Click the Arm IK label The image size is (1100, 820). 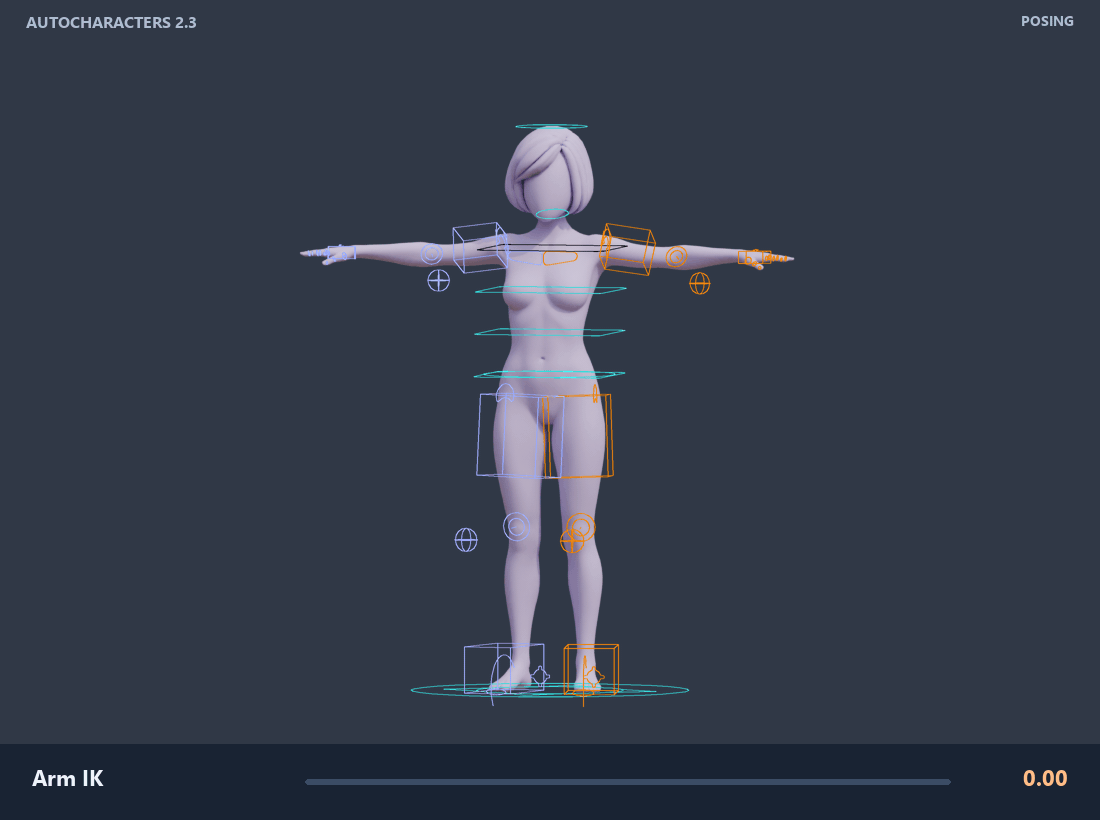point(68,779)
